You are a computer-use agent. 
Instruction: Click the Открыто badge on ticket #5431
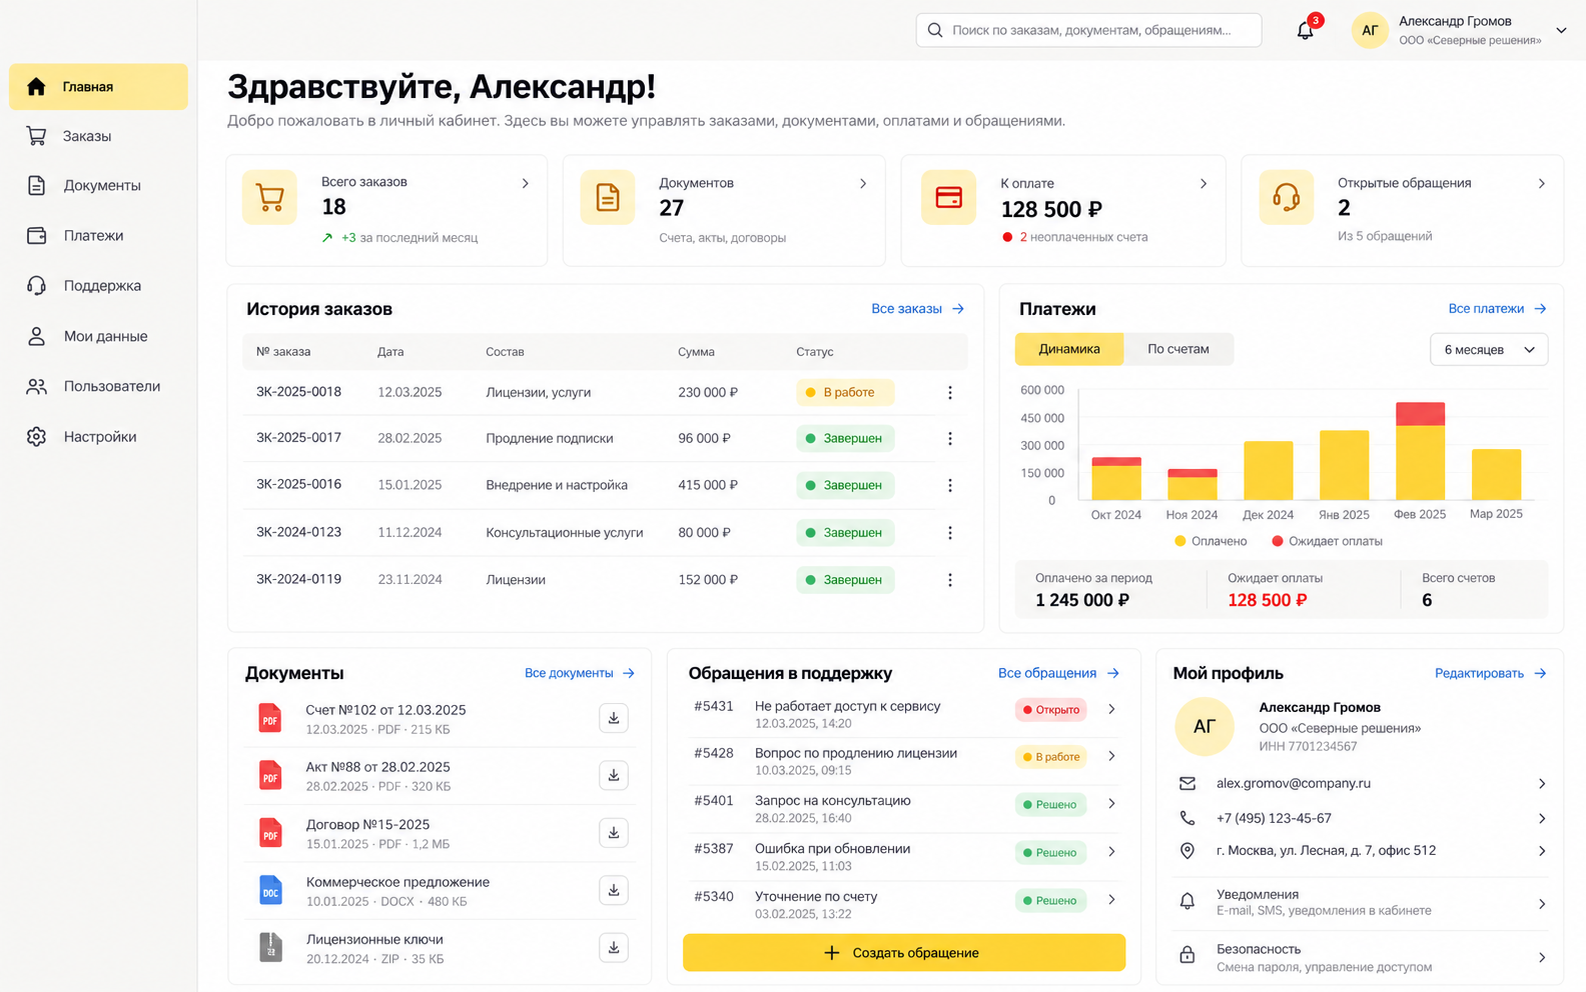[1052, 709]
